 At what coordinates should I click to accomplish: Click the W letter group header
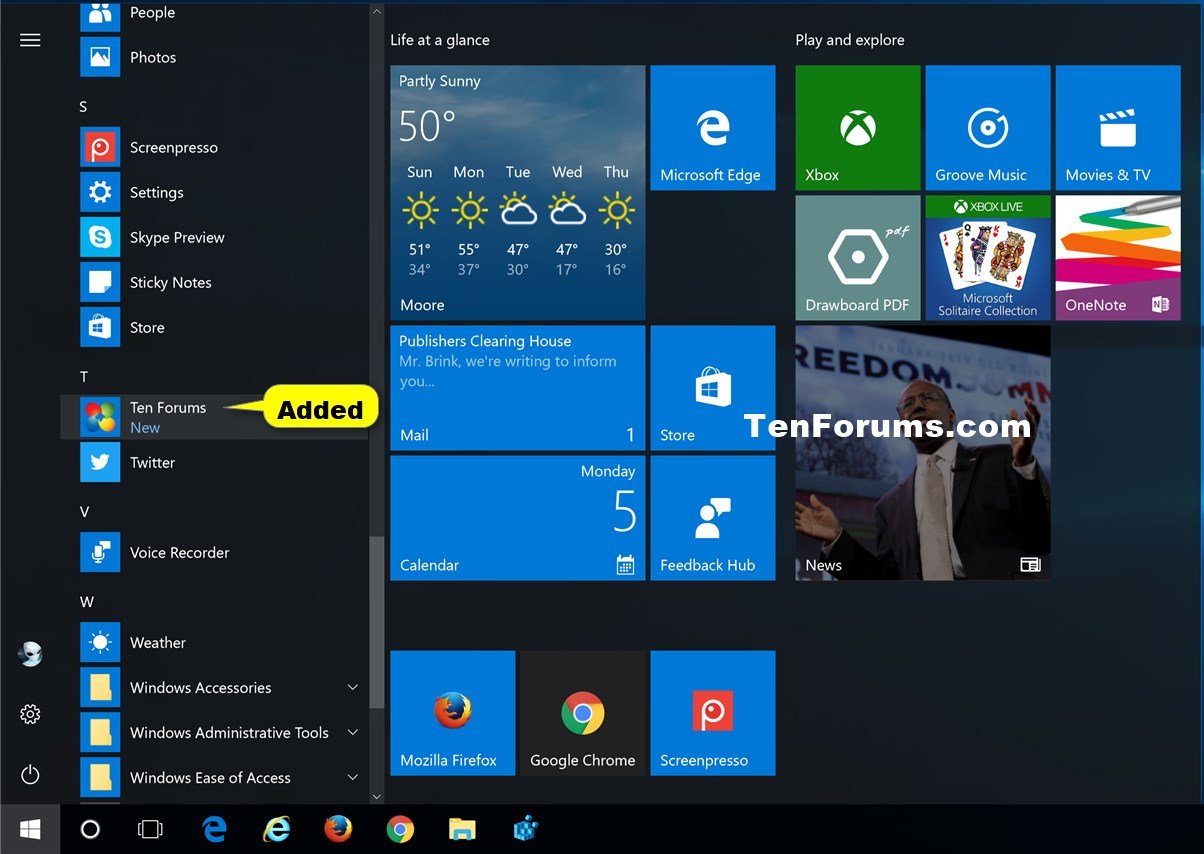pyautogui.click(x=87, y=601)
